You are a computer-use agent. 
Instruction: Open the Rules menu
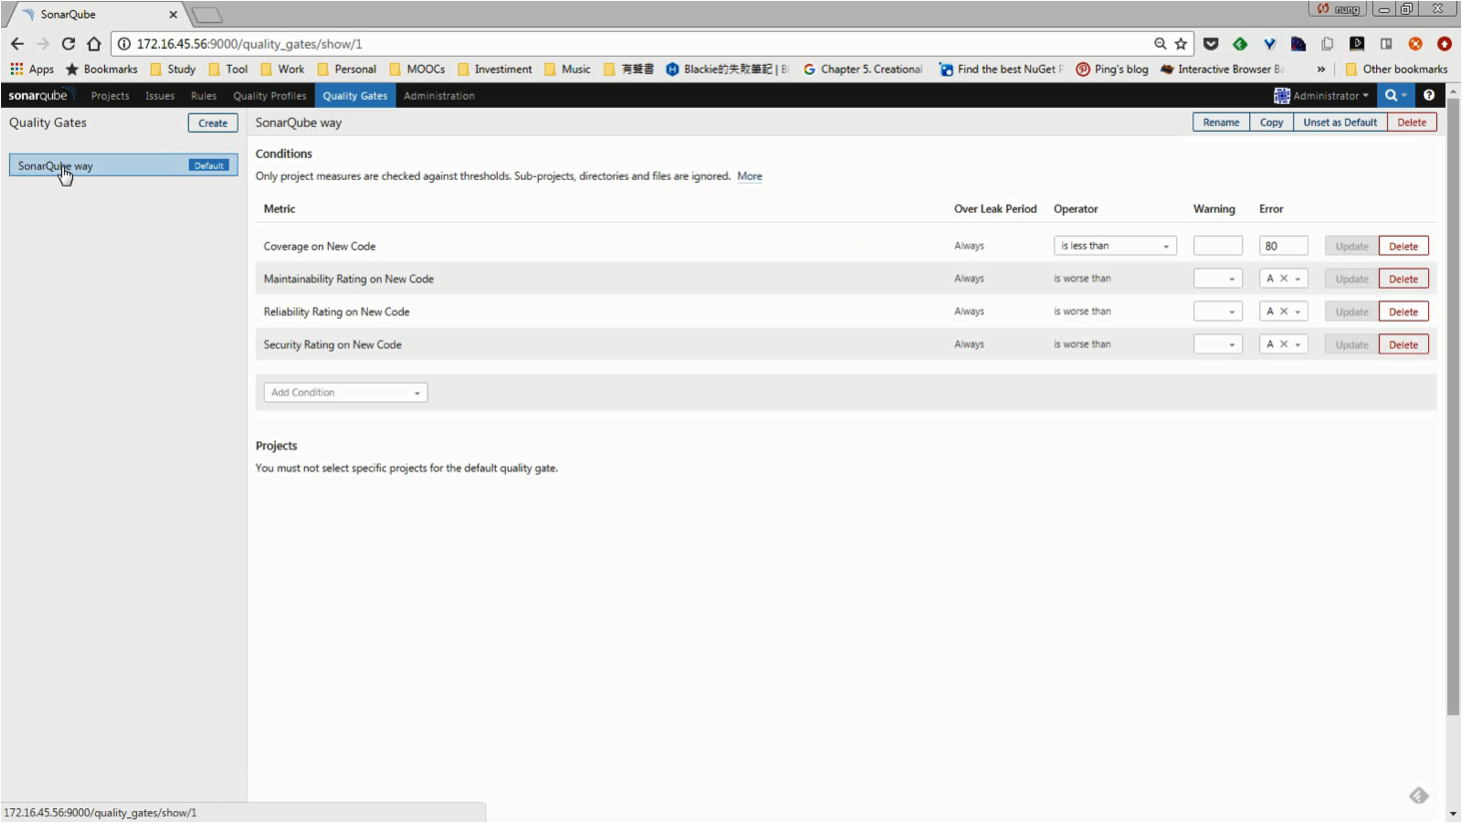pos(204,96)
